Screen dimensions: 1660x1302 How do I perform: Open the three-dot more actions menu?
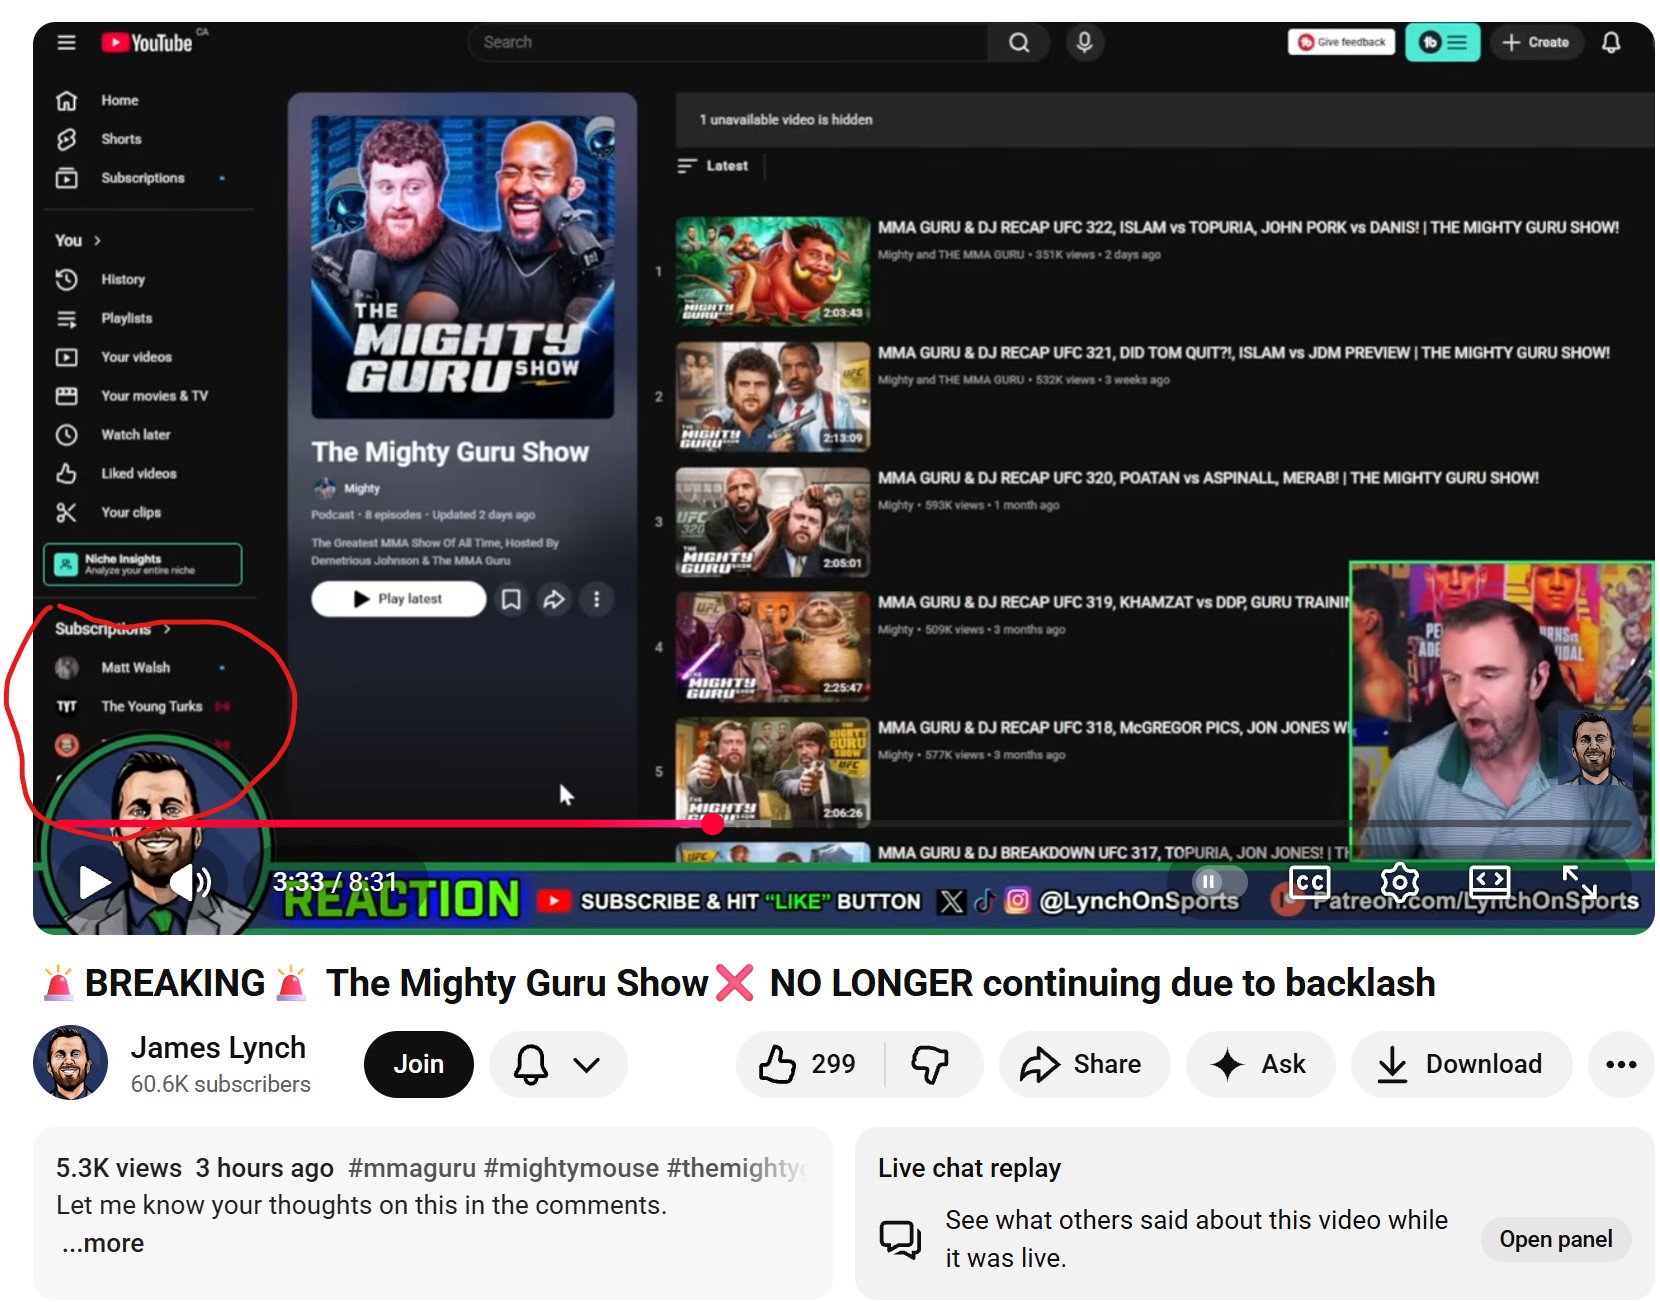point(1621,1064)
